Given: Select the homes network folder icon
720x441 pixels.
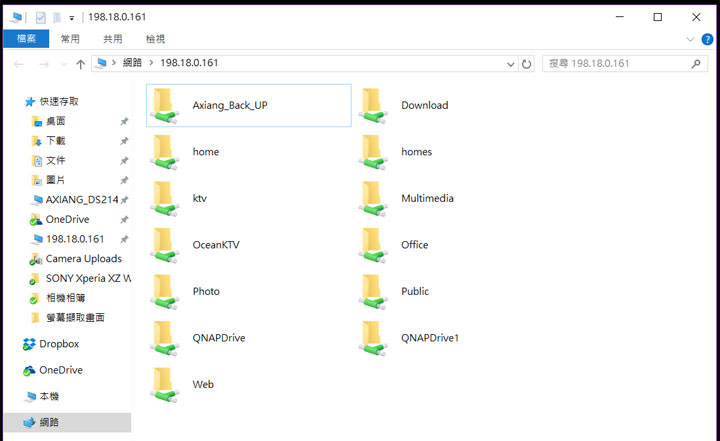Looking at the screenshot, I should tap(373, 152).
